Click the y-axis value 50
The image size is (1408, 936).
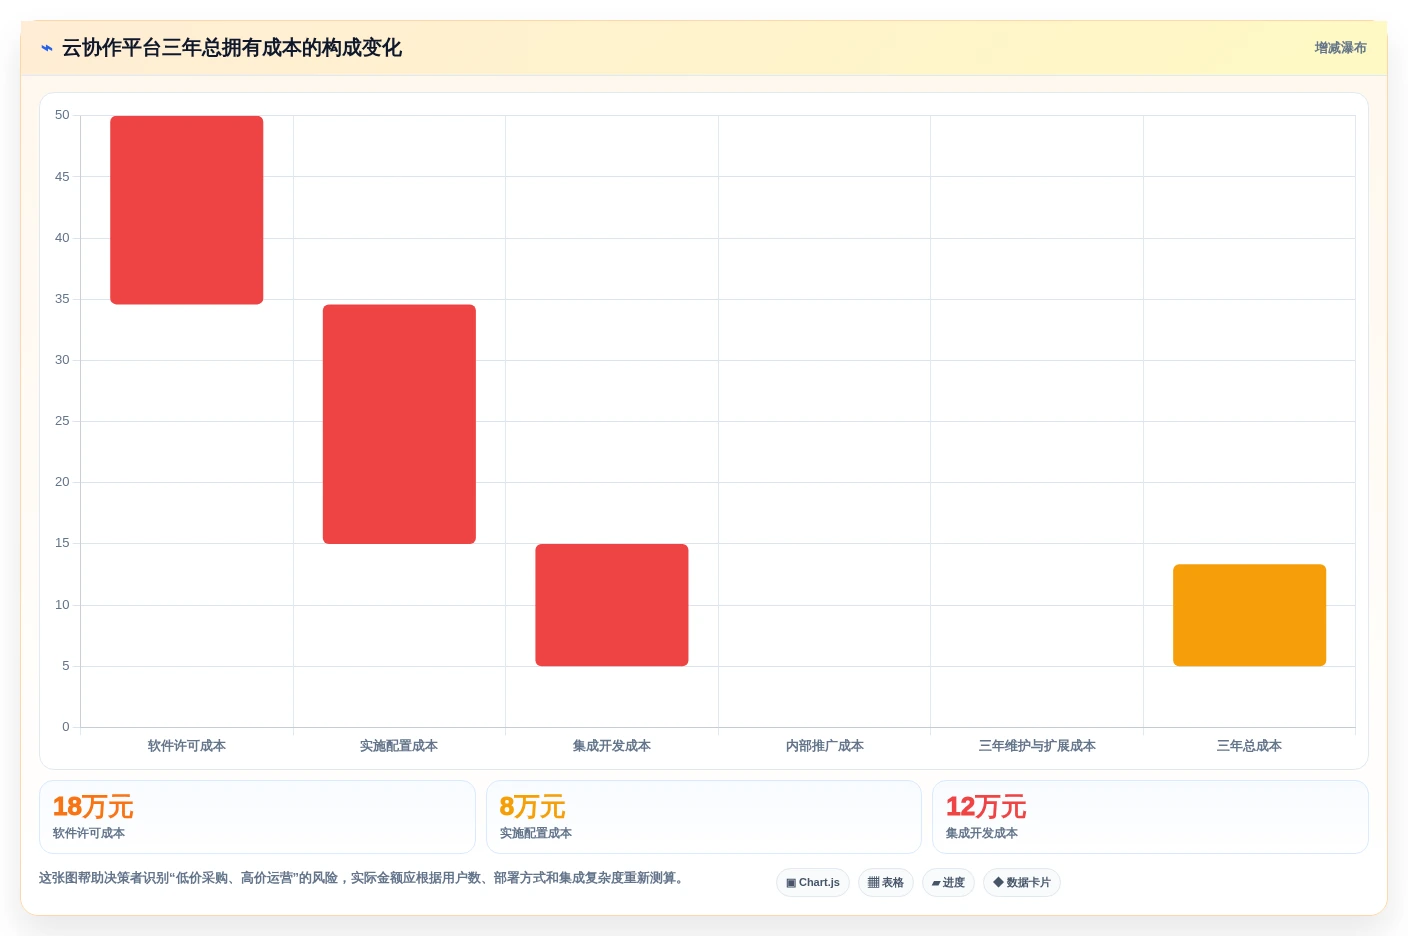[x=62, y=115]
